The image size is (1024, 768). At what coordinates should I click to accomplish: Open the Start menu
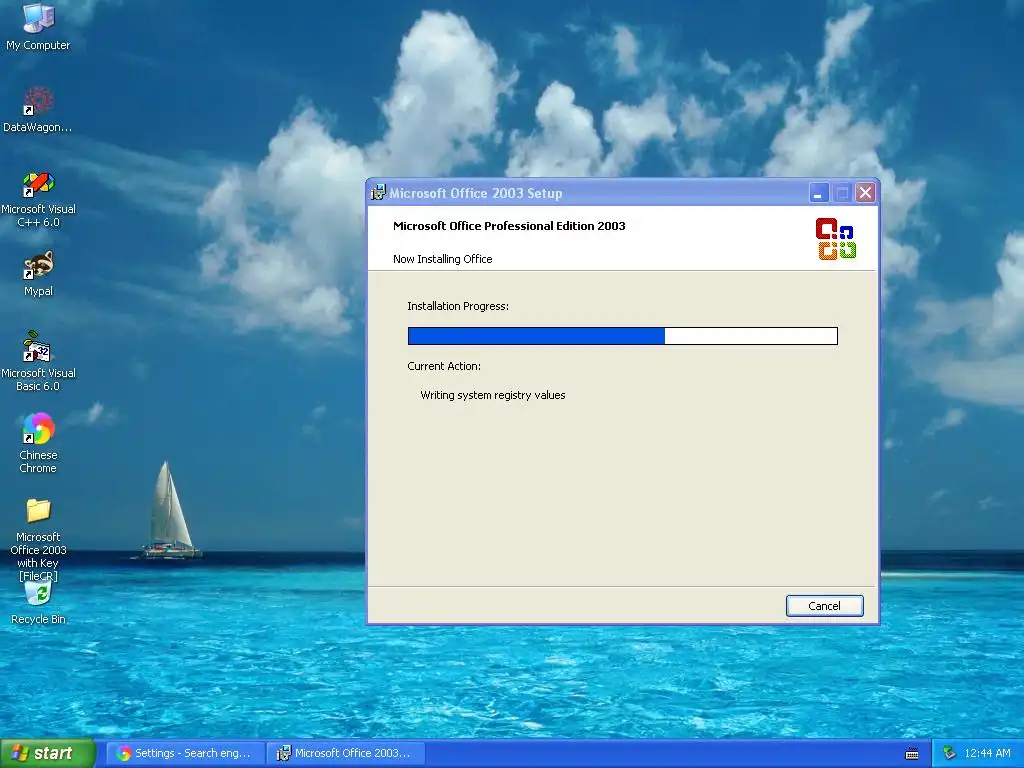coord(47,753)
